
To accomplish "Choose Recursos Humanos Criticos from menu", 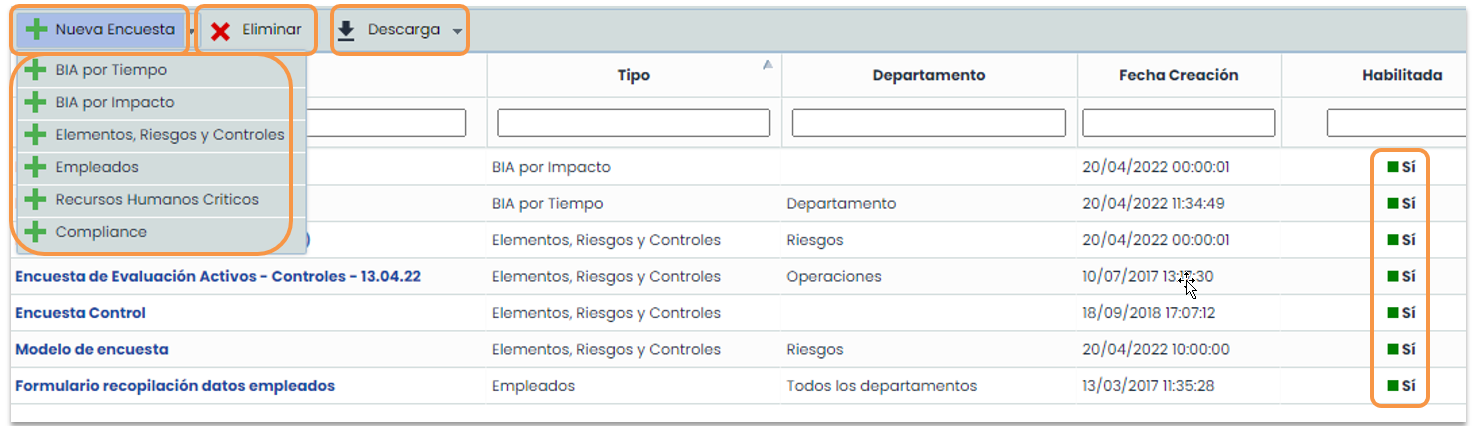I will (157, 200).
